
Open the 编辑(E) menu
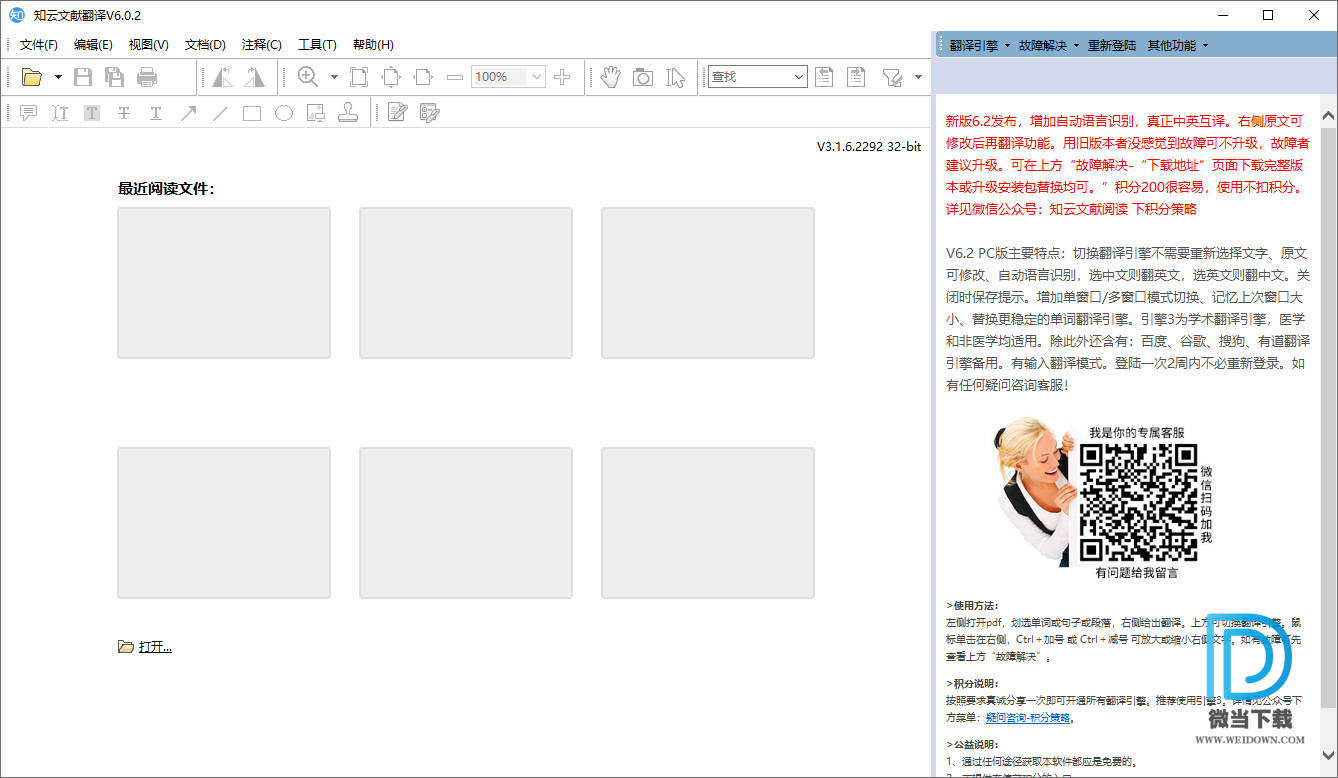click(x=93, y=45)
